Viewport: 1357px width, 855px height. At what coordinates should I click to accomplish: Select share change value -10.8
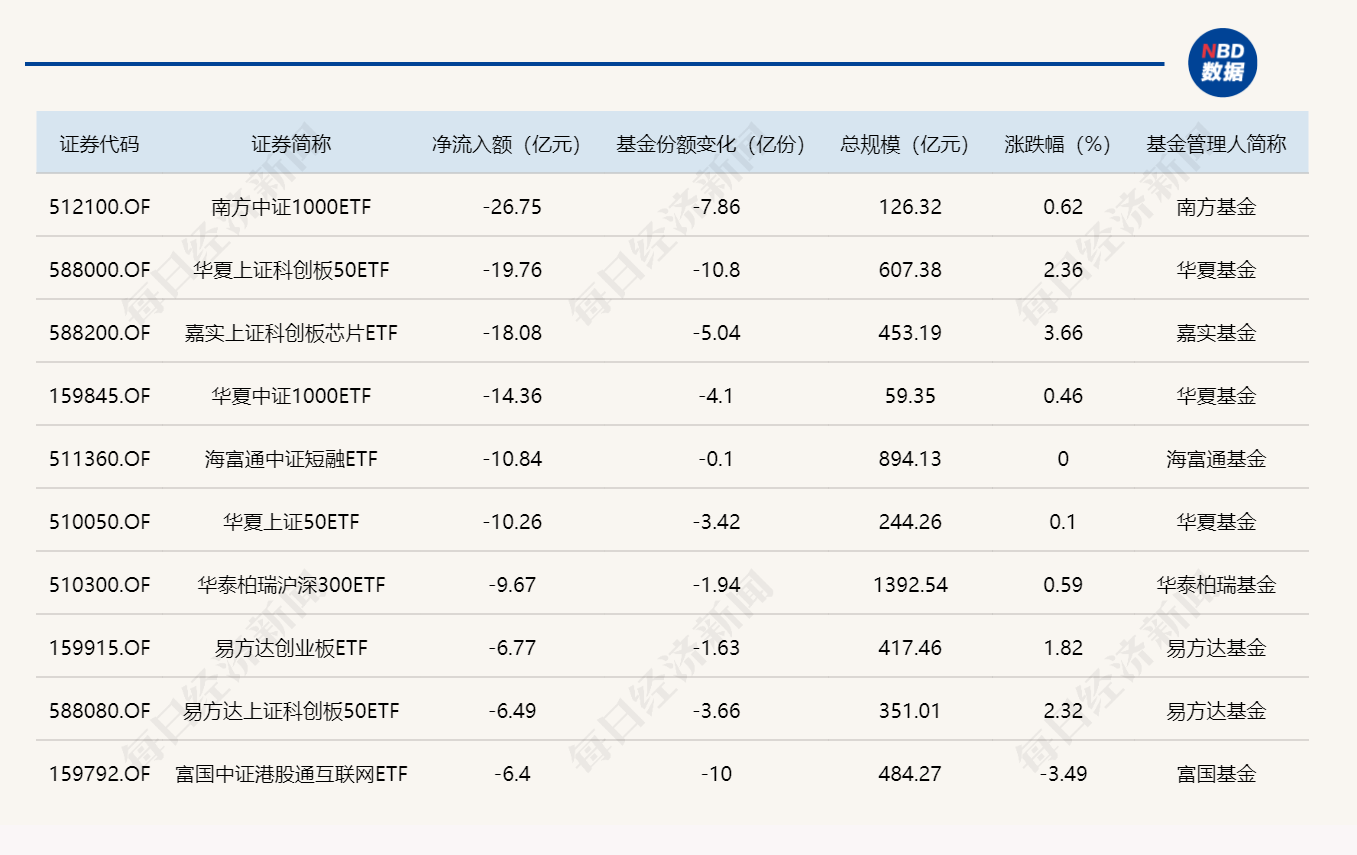[x=717, y=270]
